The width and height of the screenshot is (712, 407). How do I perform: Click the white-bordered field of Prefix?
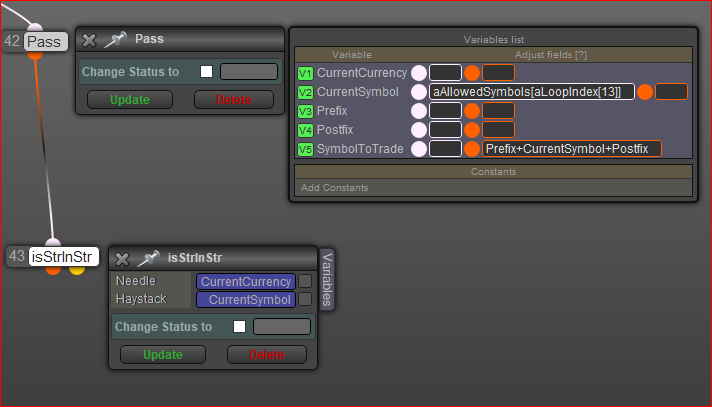pyautogui.click(x=445, y=111)
